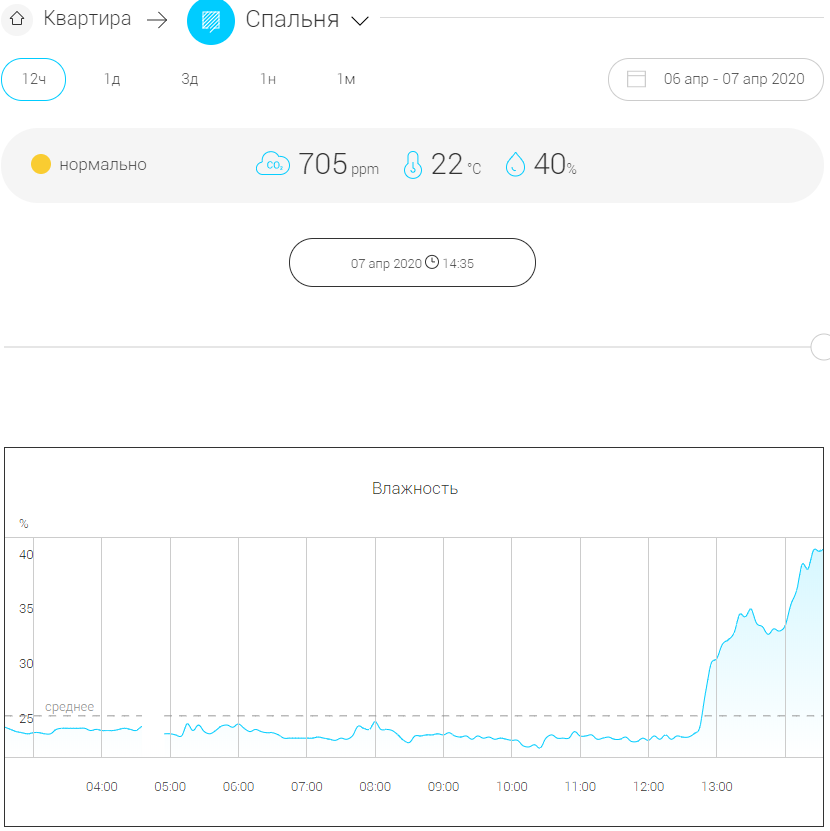Click the home icon next to Квартира

point(16,19)
